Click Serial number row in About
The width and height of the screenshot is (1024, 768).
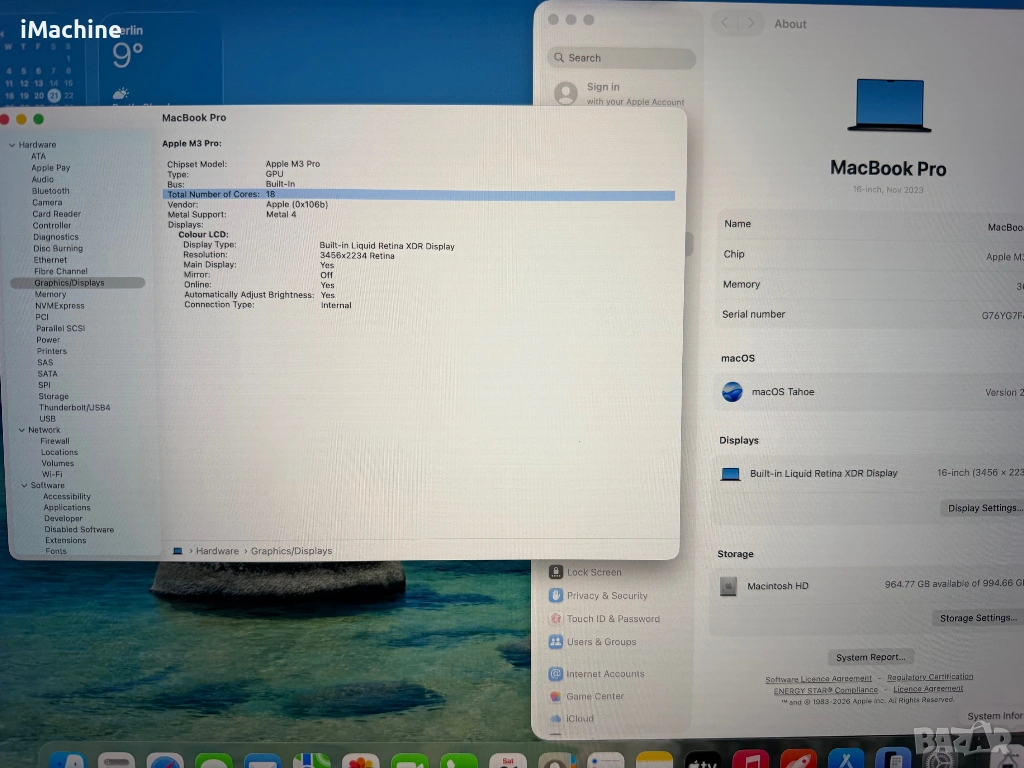pyautogui.click(x=871, y=315)
